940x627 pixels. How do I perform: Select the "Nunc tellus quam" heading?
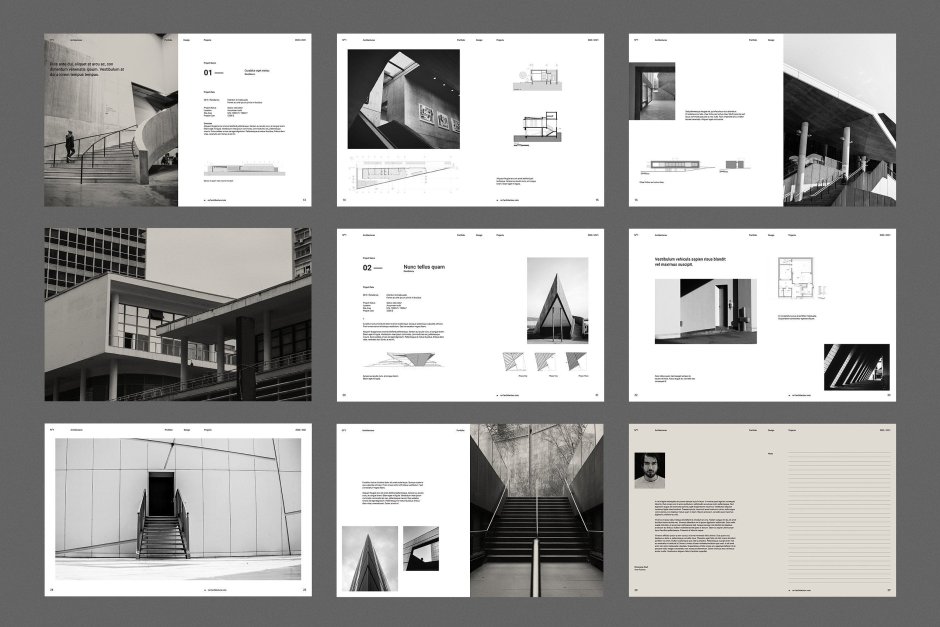(424, 267)
